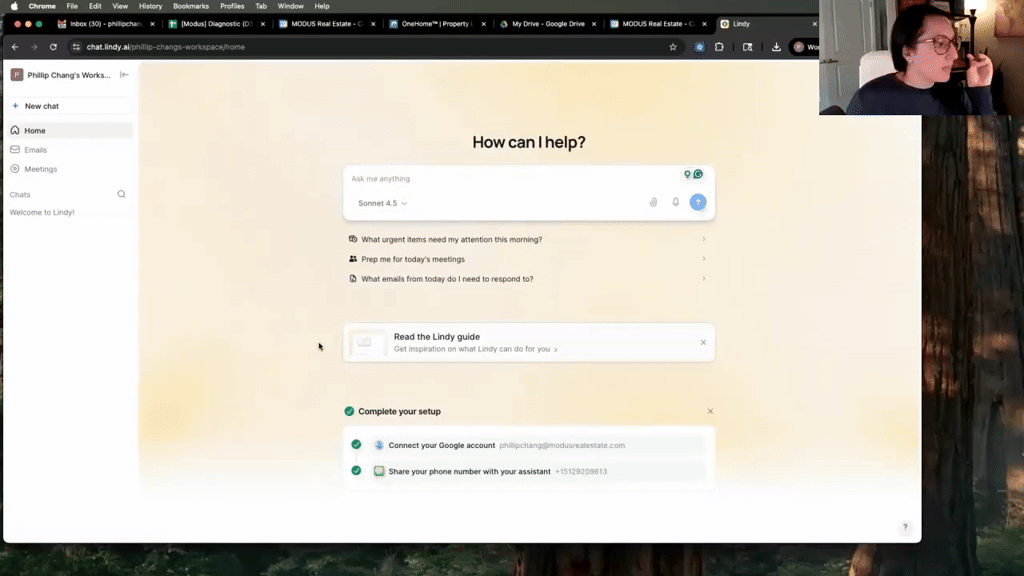Start a New chat
Viewport: 1024px width, 576px height.
tap(41, 106)
